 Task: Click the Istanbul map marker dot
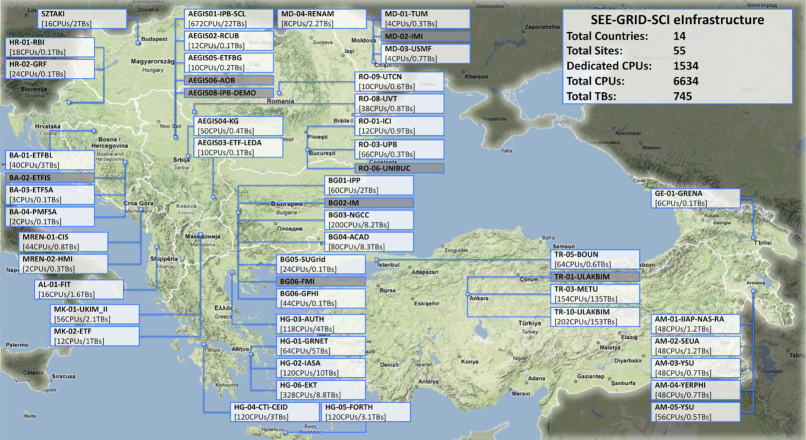click(x=376, y=260)
